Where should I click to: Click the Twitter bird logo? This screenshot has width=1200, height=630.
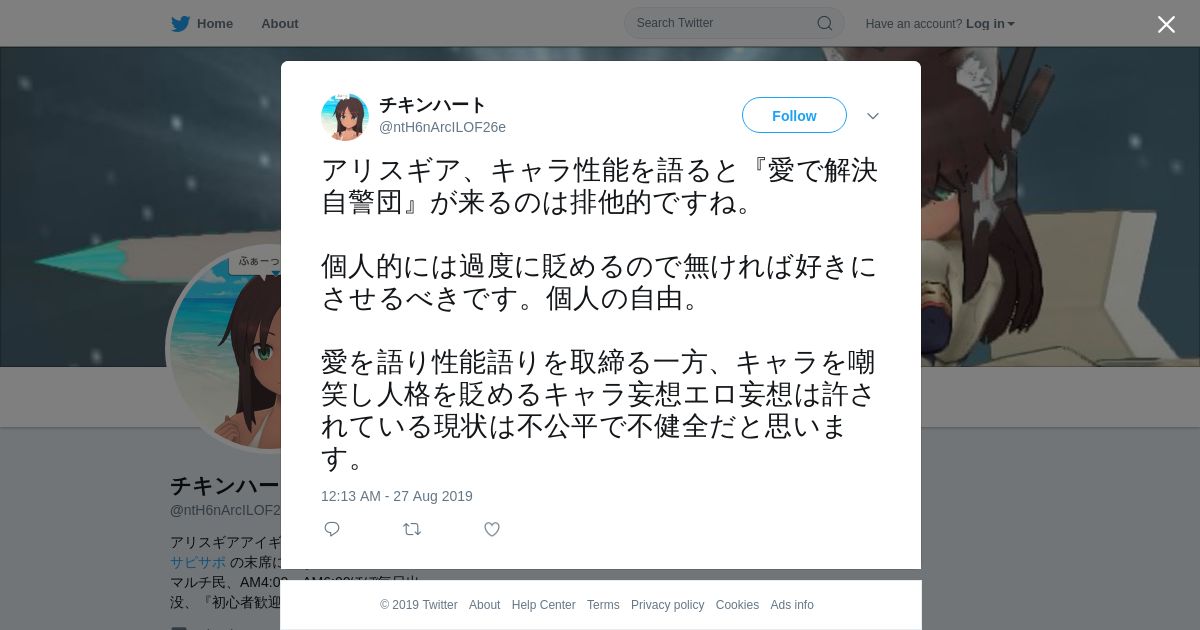180,24
